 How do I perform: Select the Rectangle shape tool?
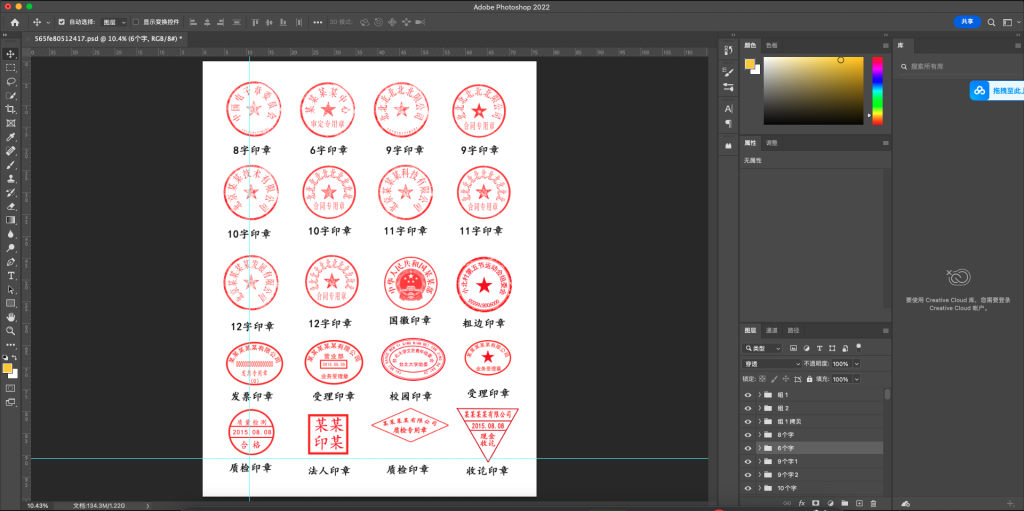pos(10,303)
